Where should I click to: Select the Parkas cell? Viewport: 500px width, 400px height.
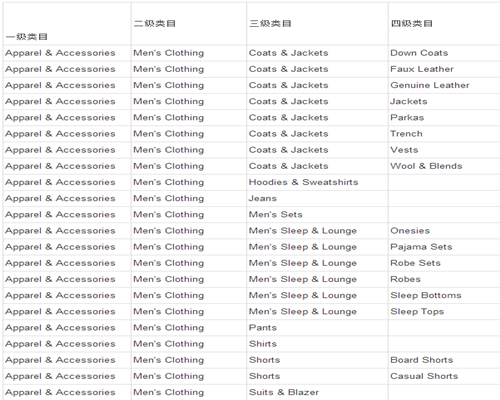click(x=444, y=118)
